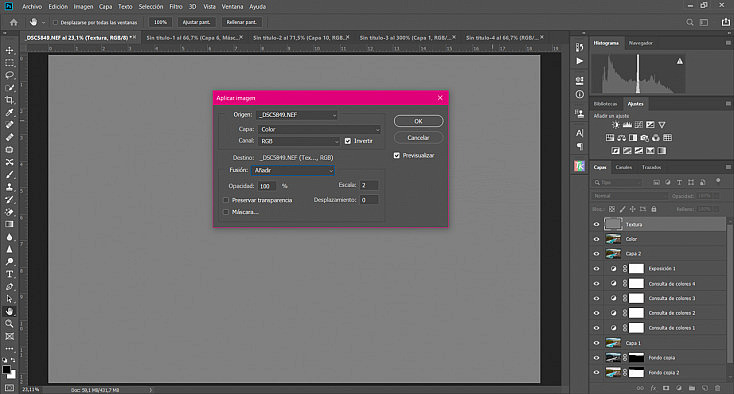The width and height of the screenshot is (734, 394).
Task: Open the background color swatch
Action: [12, 375]
